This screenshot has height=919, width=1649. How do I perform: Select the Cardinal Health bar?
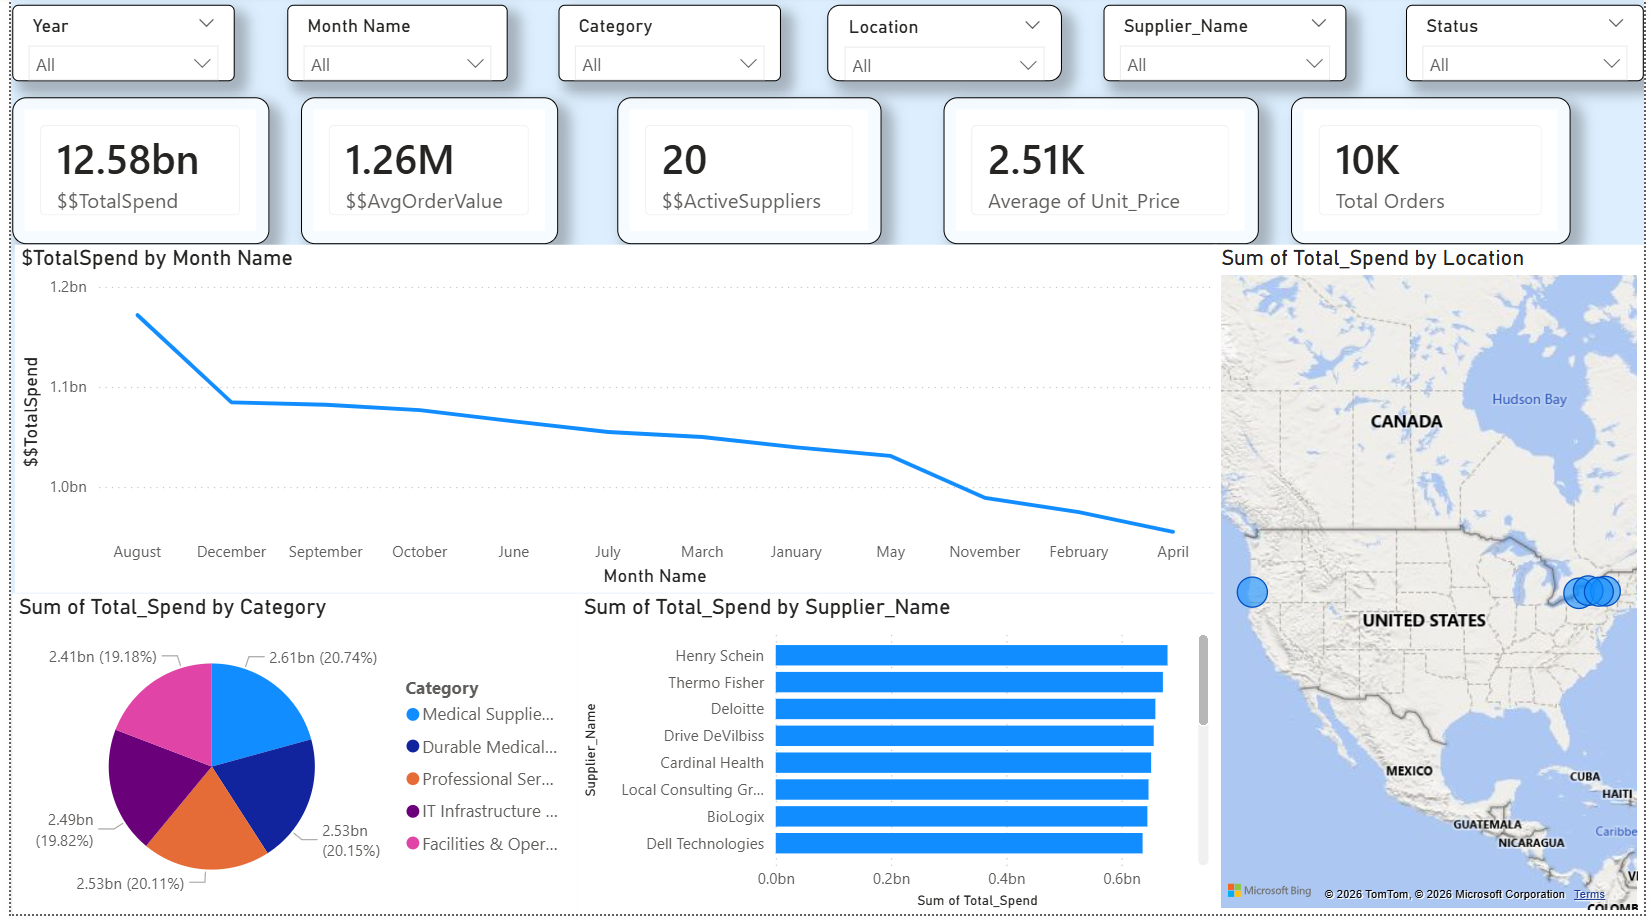point(963,763)
